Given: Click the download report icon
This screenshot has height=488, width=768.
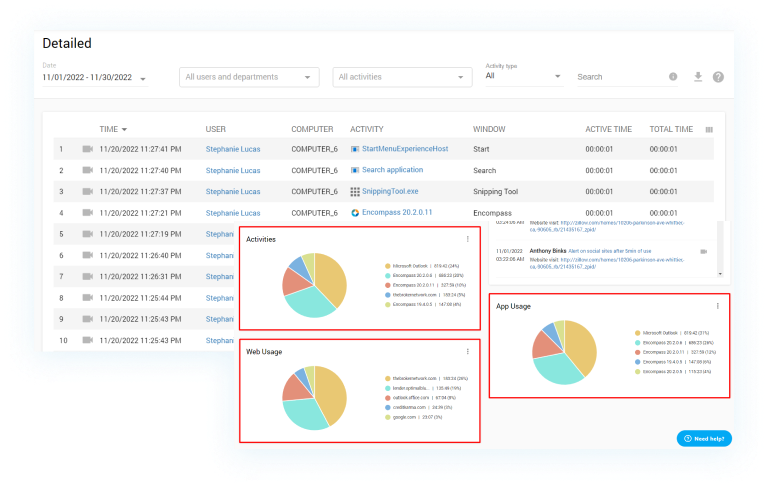Looking at the screenshot, I should tap(698, 77).
